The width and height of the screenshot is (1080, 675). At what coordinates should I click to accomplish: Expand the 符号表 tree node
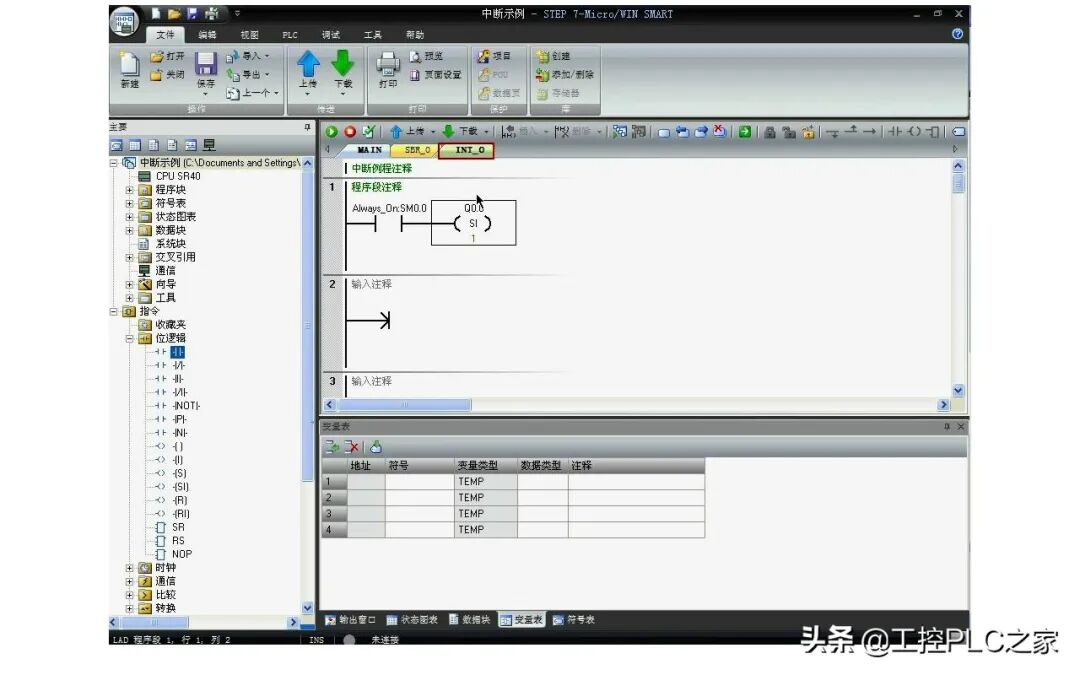[128, 202]
